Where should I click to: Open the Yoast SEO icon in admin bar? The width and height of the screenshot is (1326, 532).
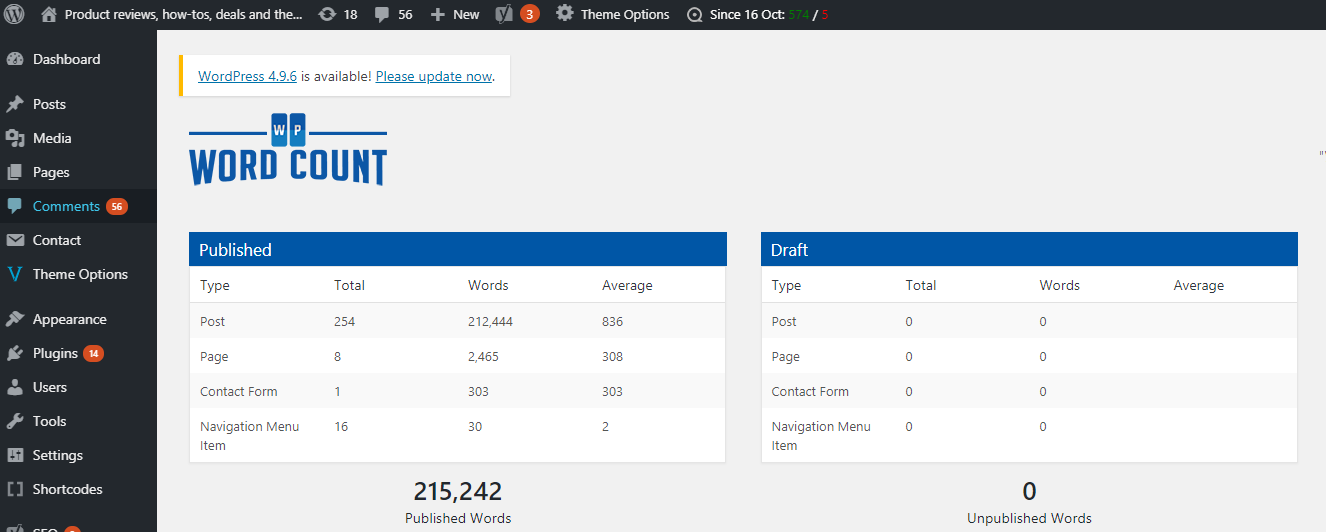coord(505,14)
